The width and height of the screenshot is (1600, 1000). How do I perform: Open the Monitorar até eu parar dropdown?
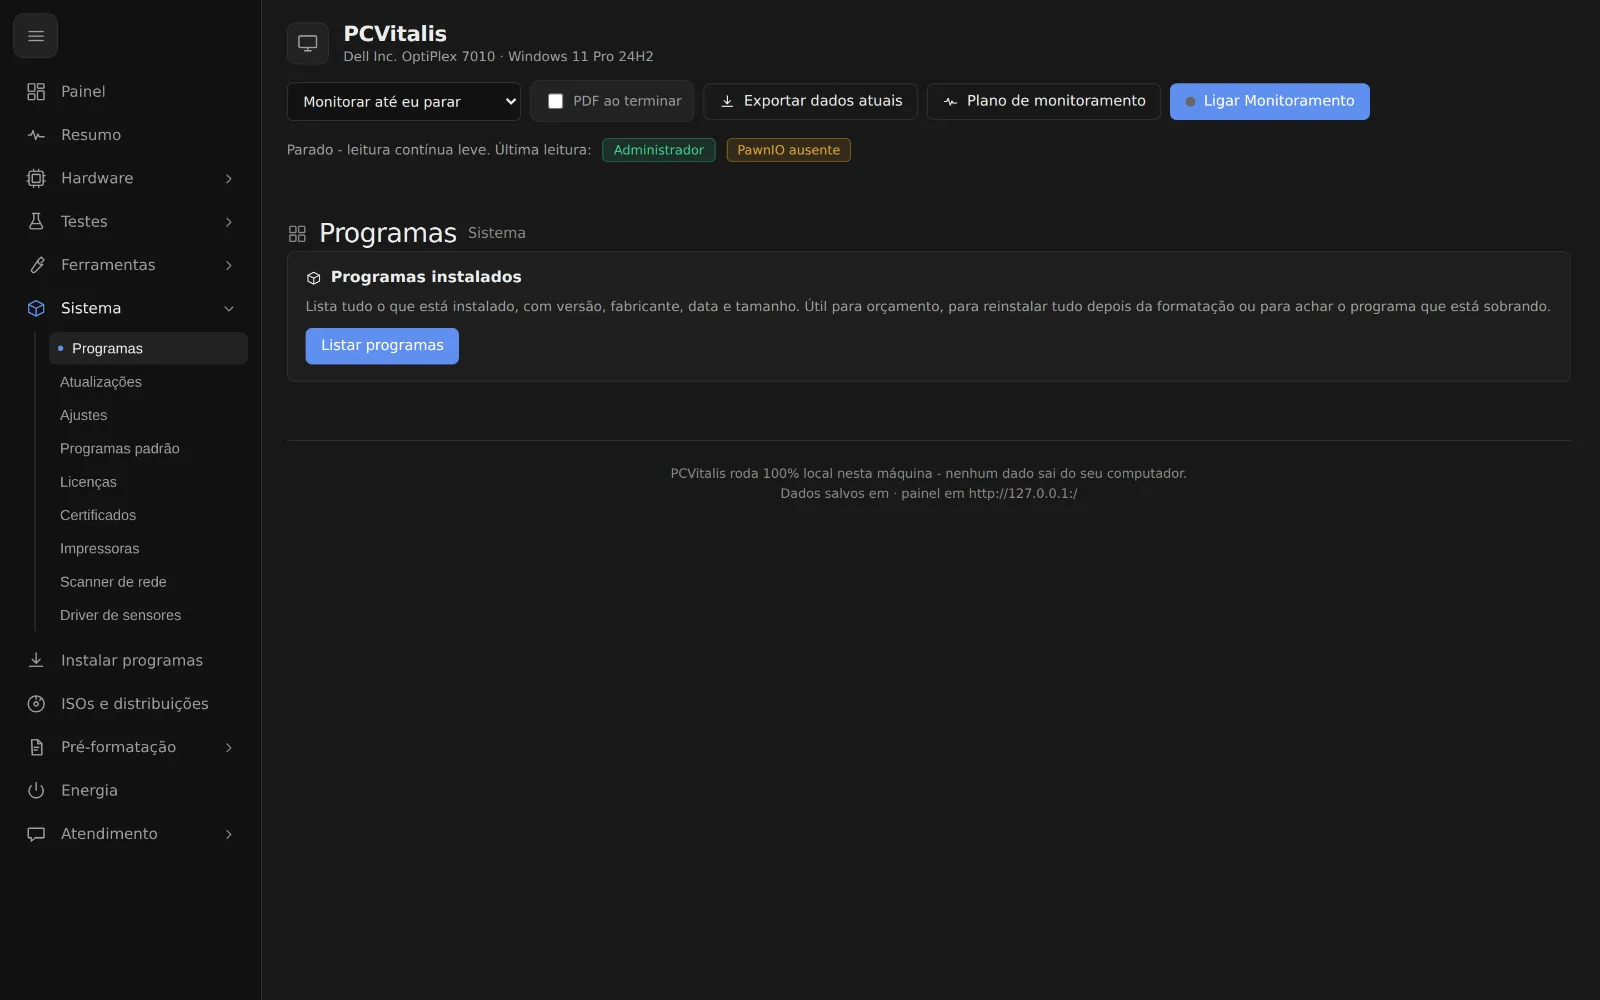(404, 101)
